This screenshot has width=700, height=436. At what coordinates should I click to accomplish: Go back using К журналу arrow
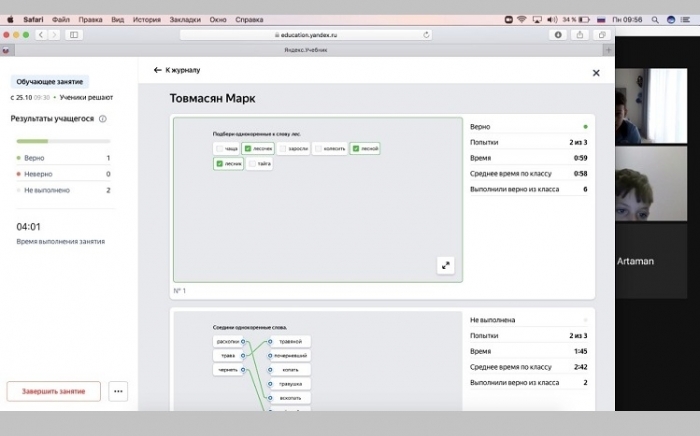[x=157, y=70]
